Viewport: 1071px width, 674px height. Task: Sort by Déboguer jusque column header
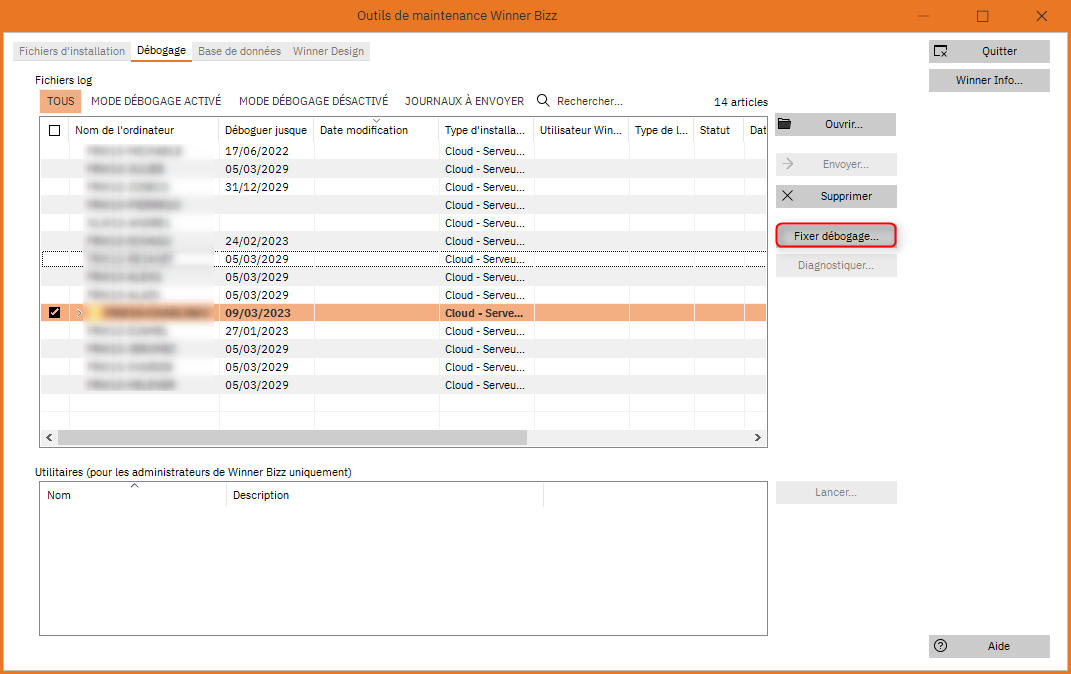click(266, 130)
